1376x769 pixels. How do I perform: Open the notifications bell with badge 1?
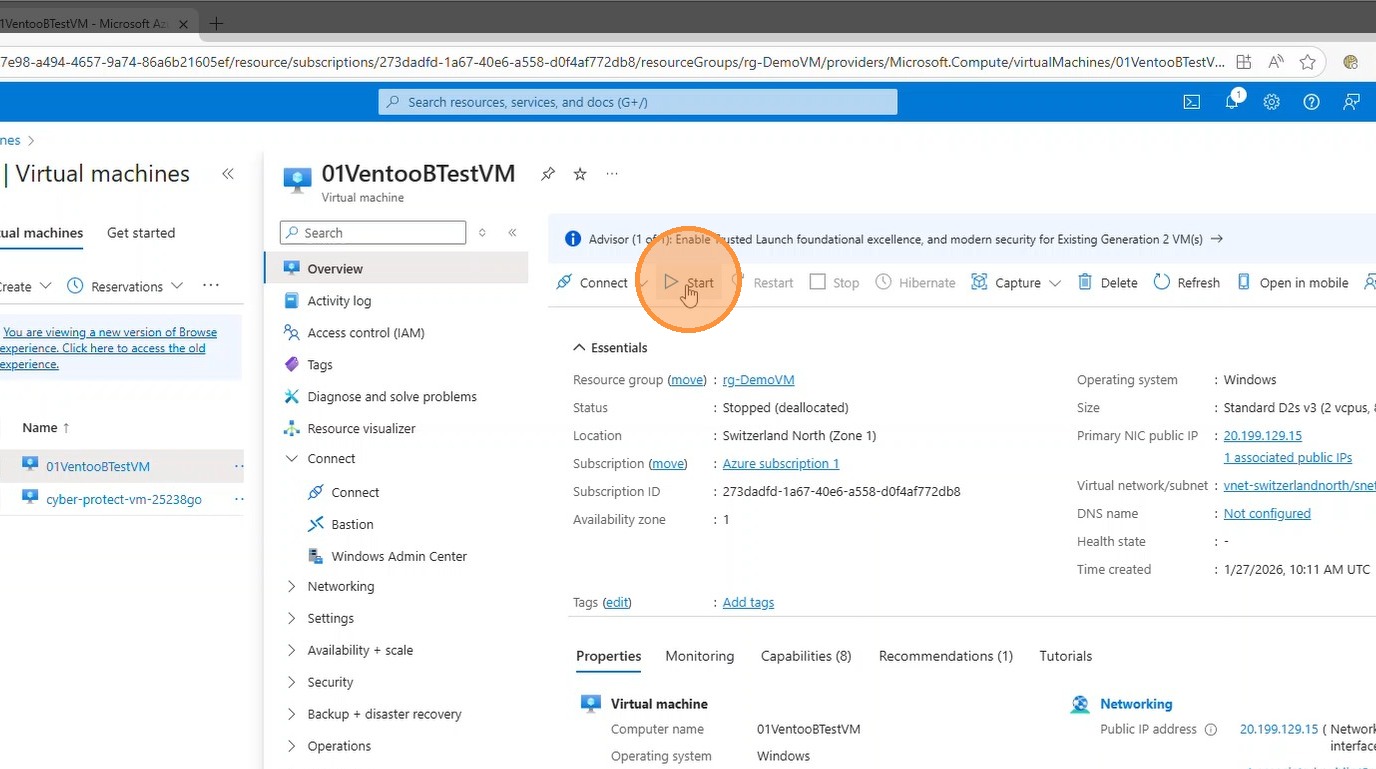pyautogui.click(x=1233, y=101)
